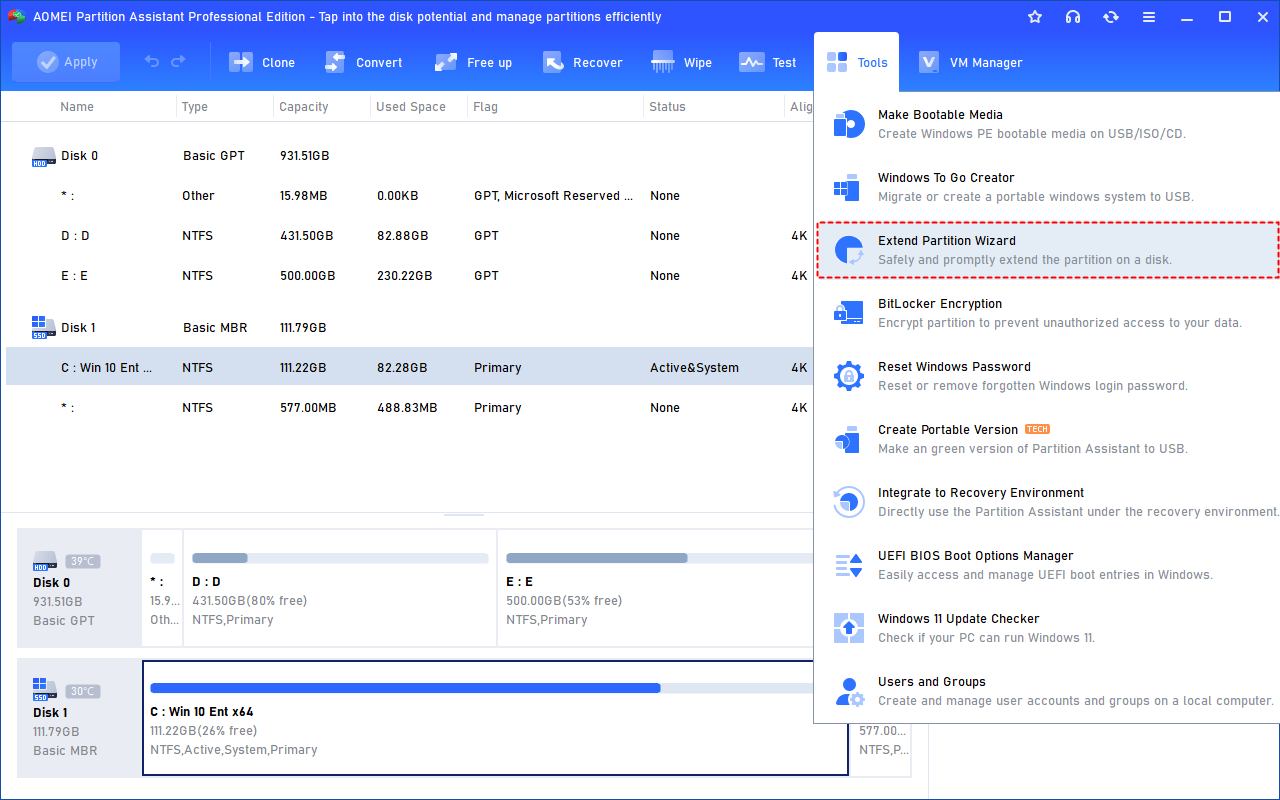
Task: Select Create Portable Version
Action: 1047,439
